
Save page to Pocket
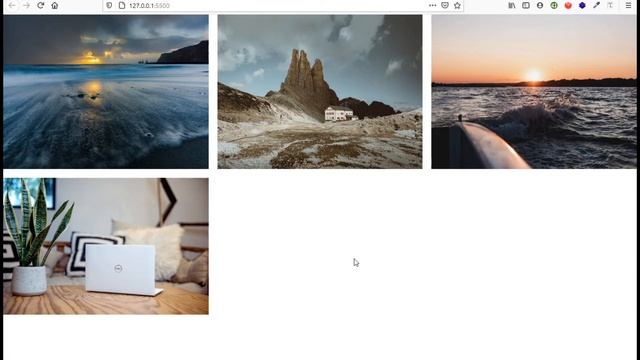pyautogui.click(x=445, y=5)
